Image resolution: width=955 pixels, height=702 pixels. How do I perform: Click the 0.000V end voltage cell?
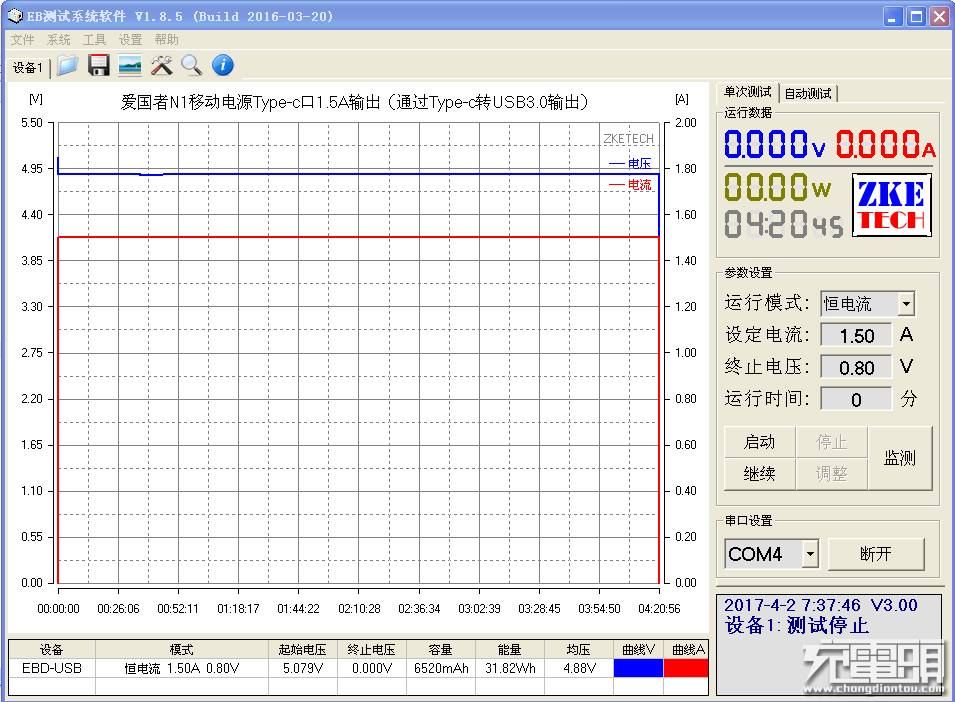(372, 668)
